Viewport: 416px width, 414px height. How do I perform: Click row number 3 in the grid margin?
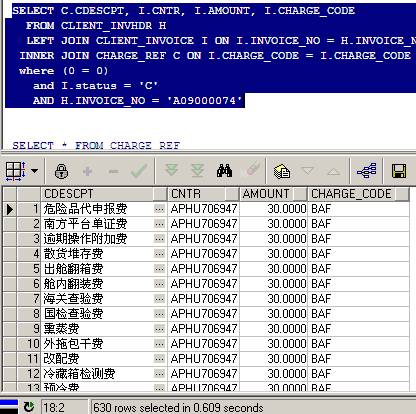(29, 239)
